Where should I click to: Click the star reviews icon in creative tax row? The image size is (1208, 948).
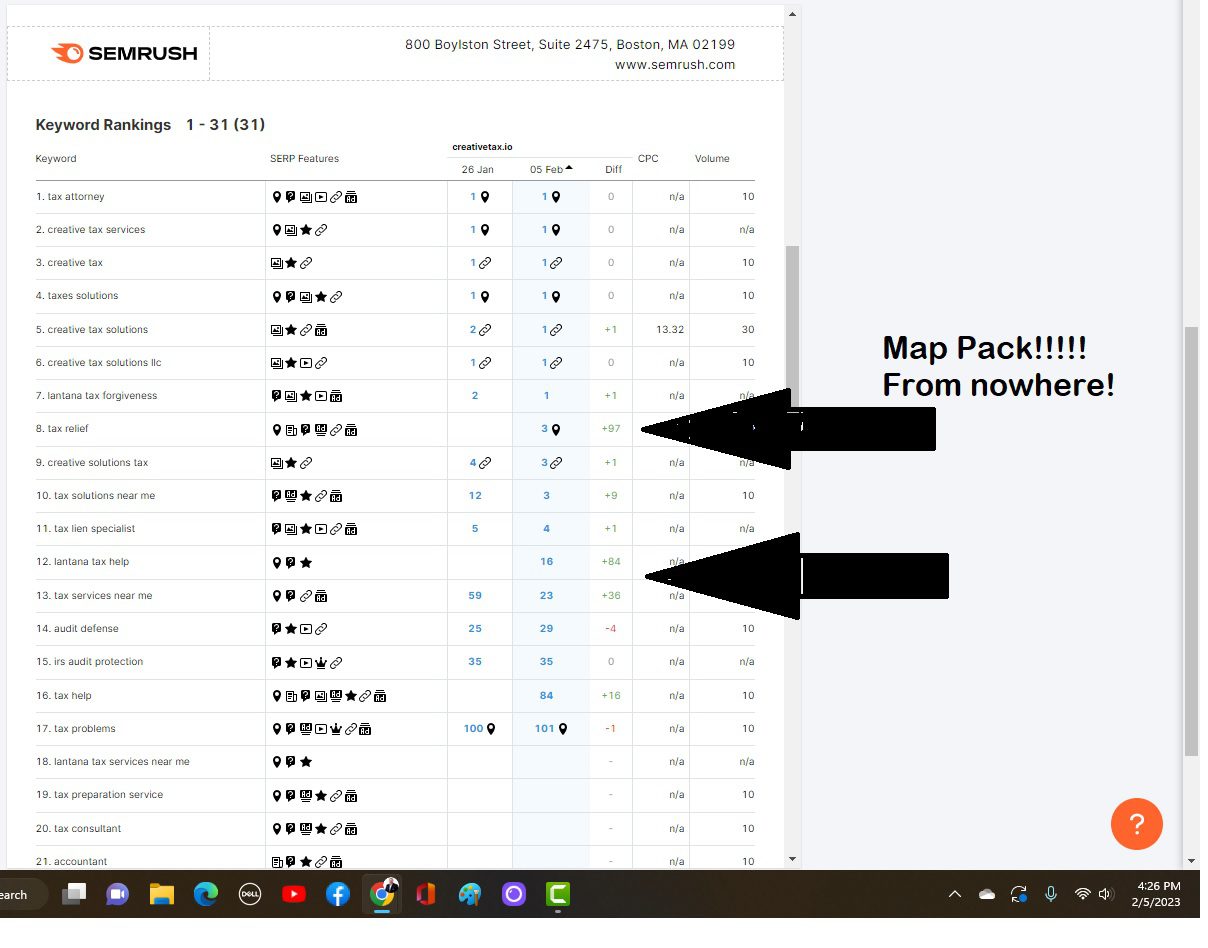coord(291,263)
